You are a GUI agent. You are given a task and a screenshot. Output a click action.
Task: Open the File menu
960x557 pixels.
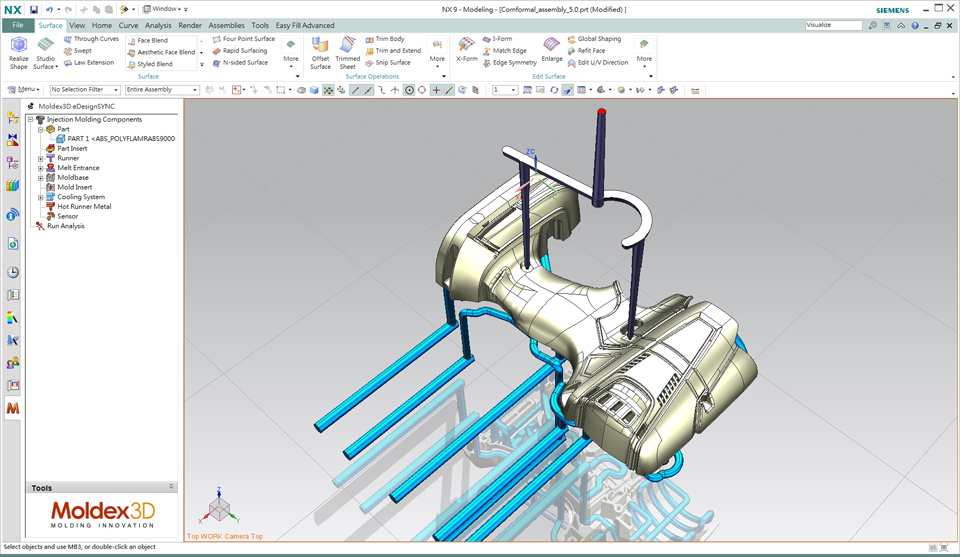click(x=17, y=25)
